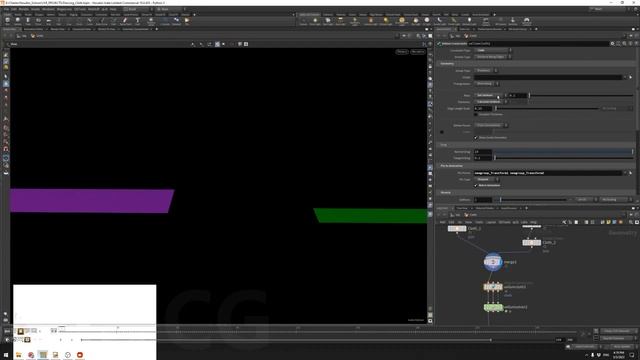Open network editor Add menu
This screenshot has height=360, width=640.
point(442,222)
